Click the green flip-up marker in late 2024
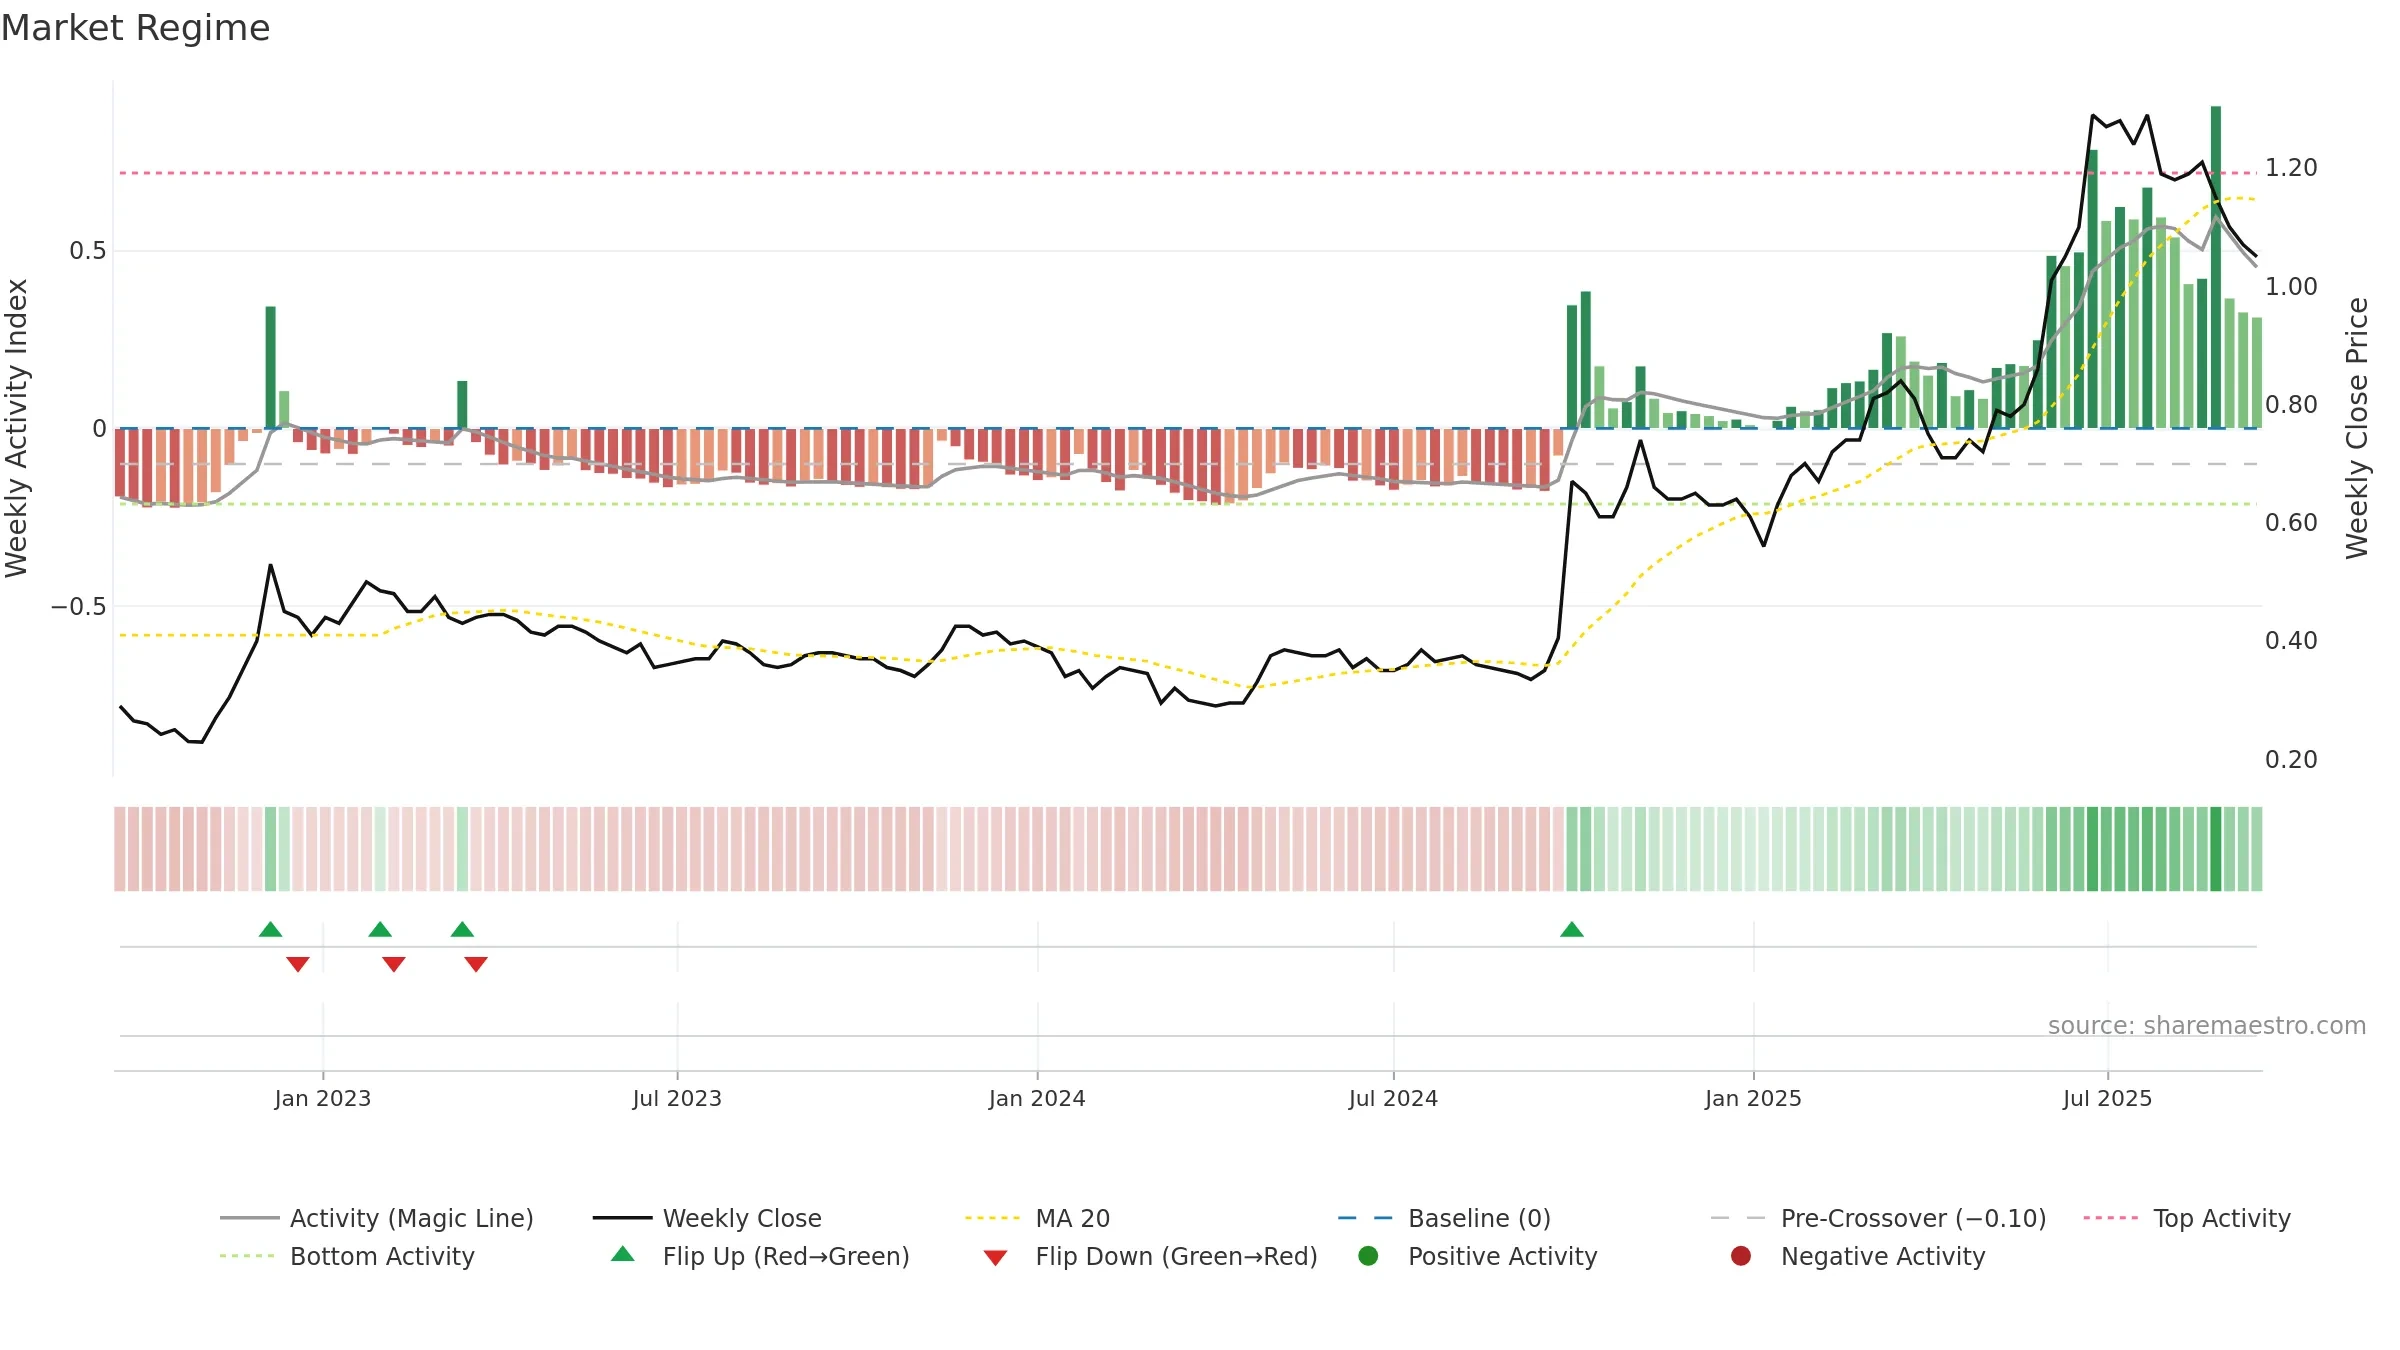The height and width of the screenshot is (1350, 2400). pos(1572,930)
